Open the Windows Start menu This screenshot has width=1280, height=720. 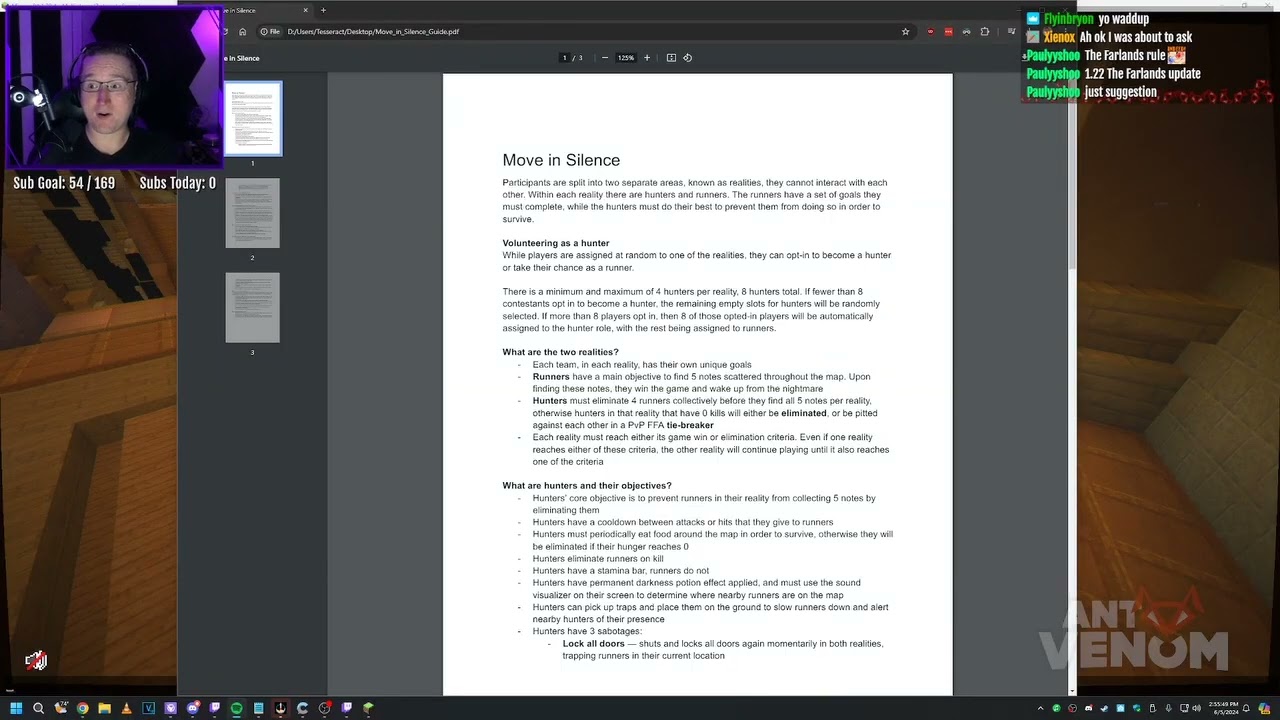coord(16,708)
